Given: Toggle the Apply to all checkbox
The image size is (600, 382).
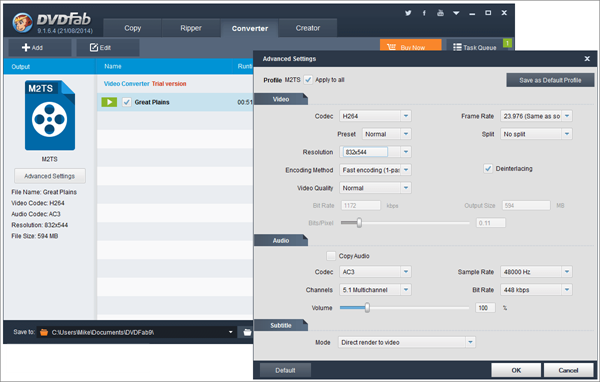Looking at the screenshot, I should 308,80.
